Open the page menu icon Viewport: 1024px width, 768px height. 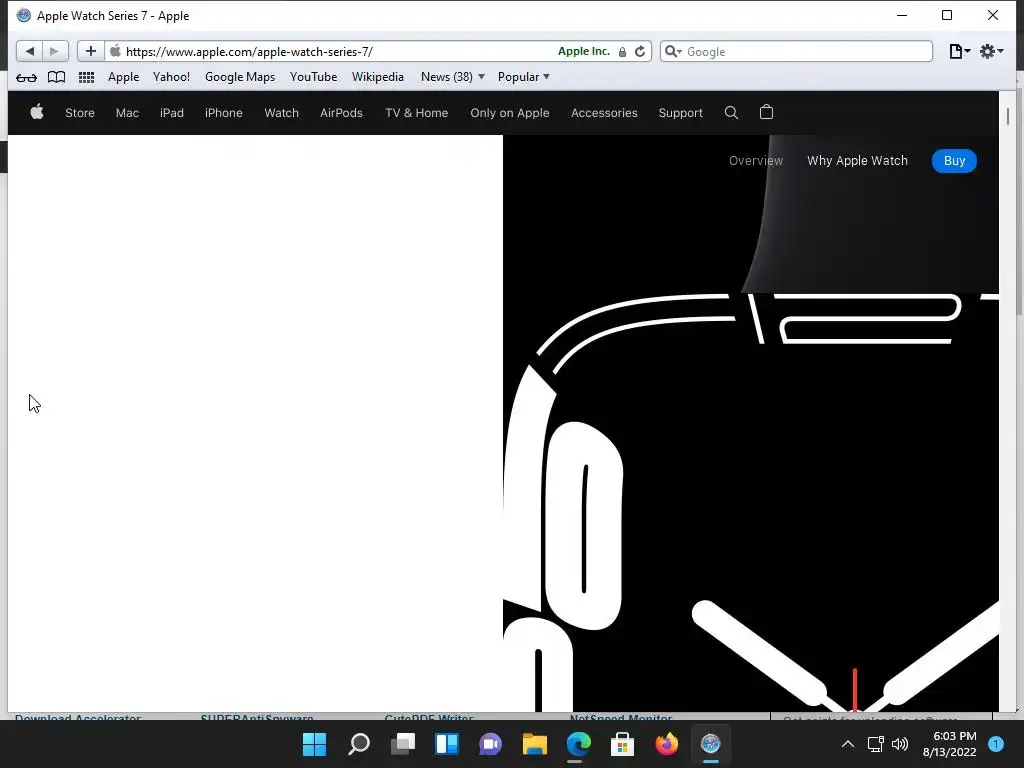[x=959, y=52]
